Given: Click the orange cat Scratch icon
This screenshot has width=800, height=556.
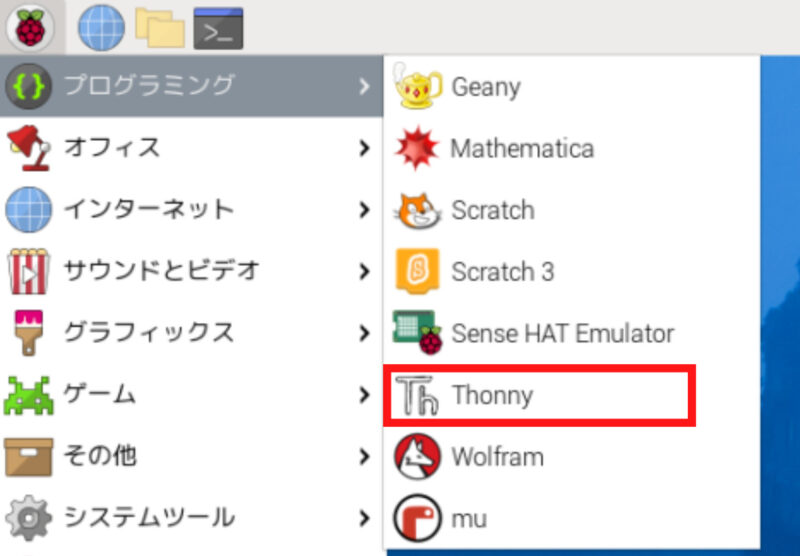Looking at the screenshot, I should pos(417,210).
